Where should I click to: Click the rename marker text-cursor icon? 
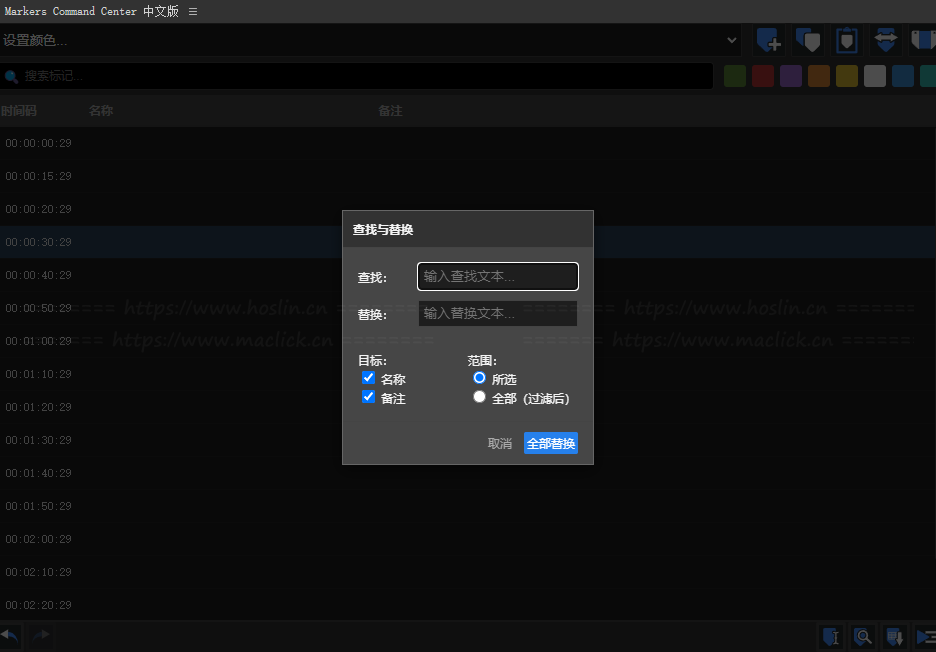pos(830,636)
